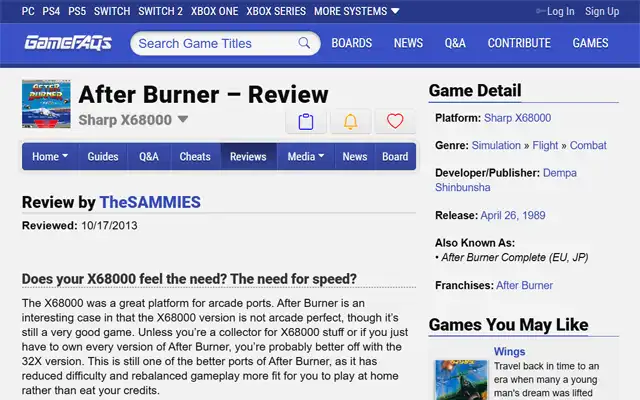Click the Game Detail heading
640x400 pixels.
(x=475, y=91)
